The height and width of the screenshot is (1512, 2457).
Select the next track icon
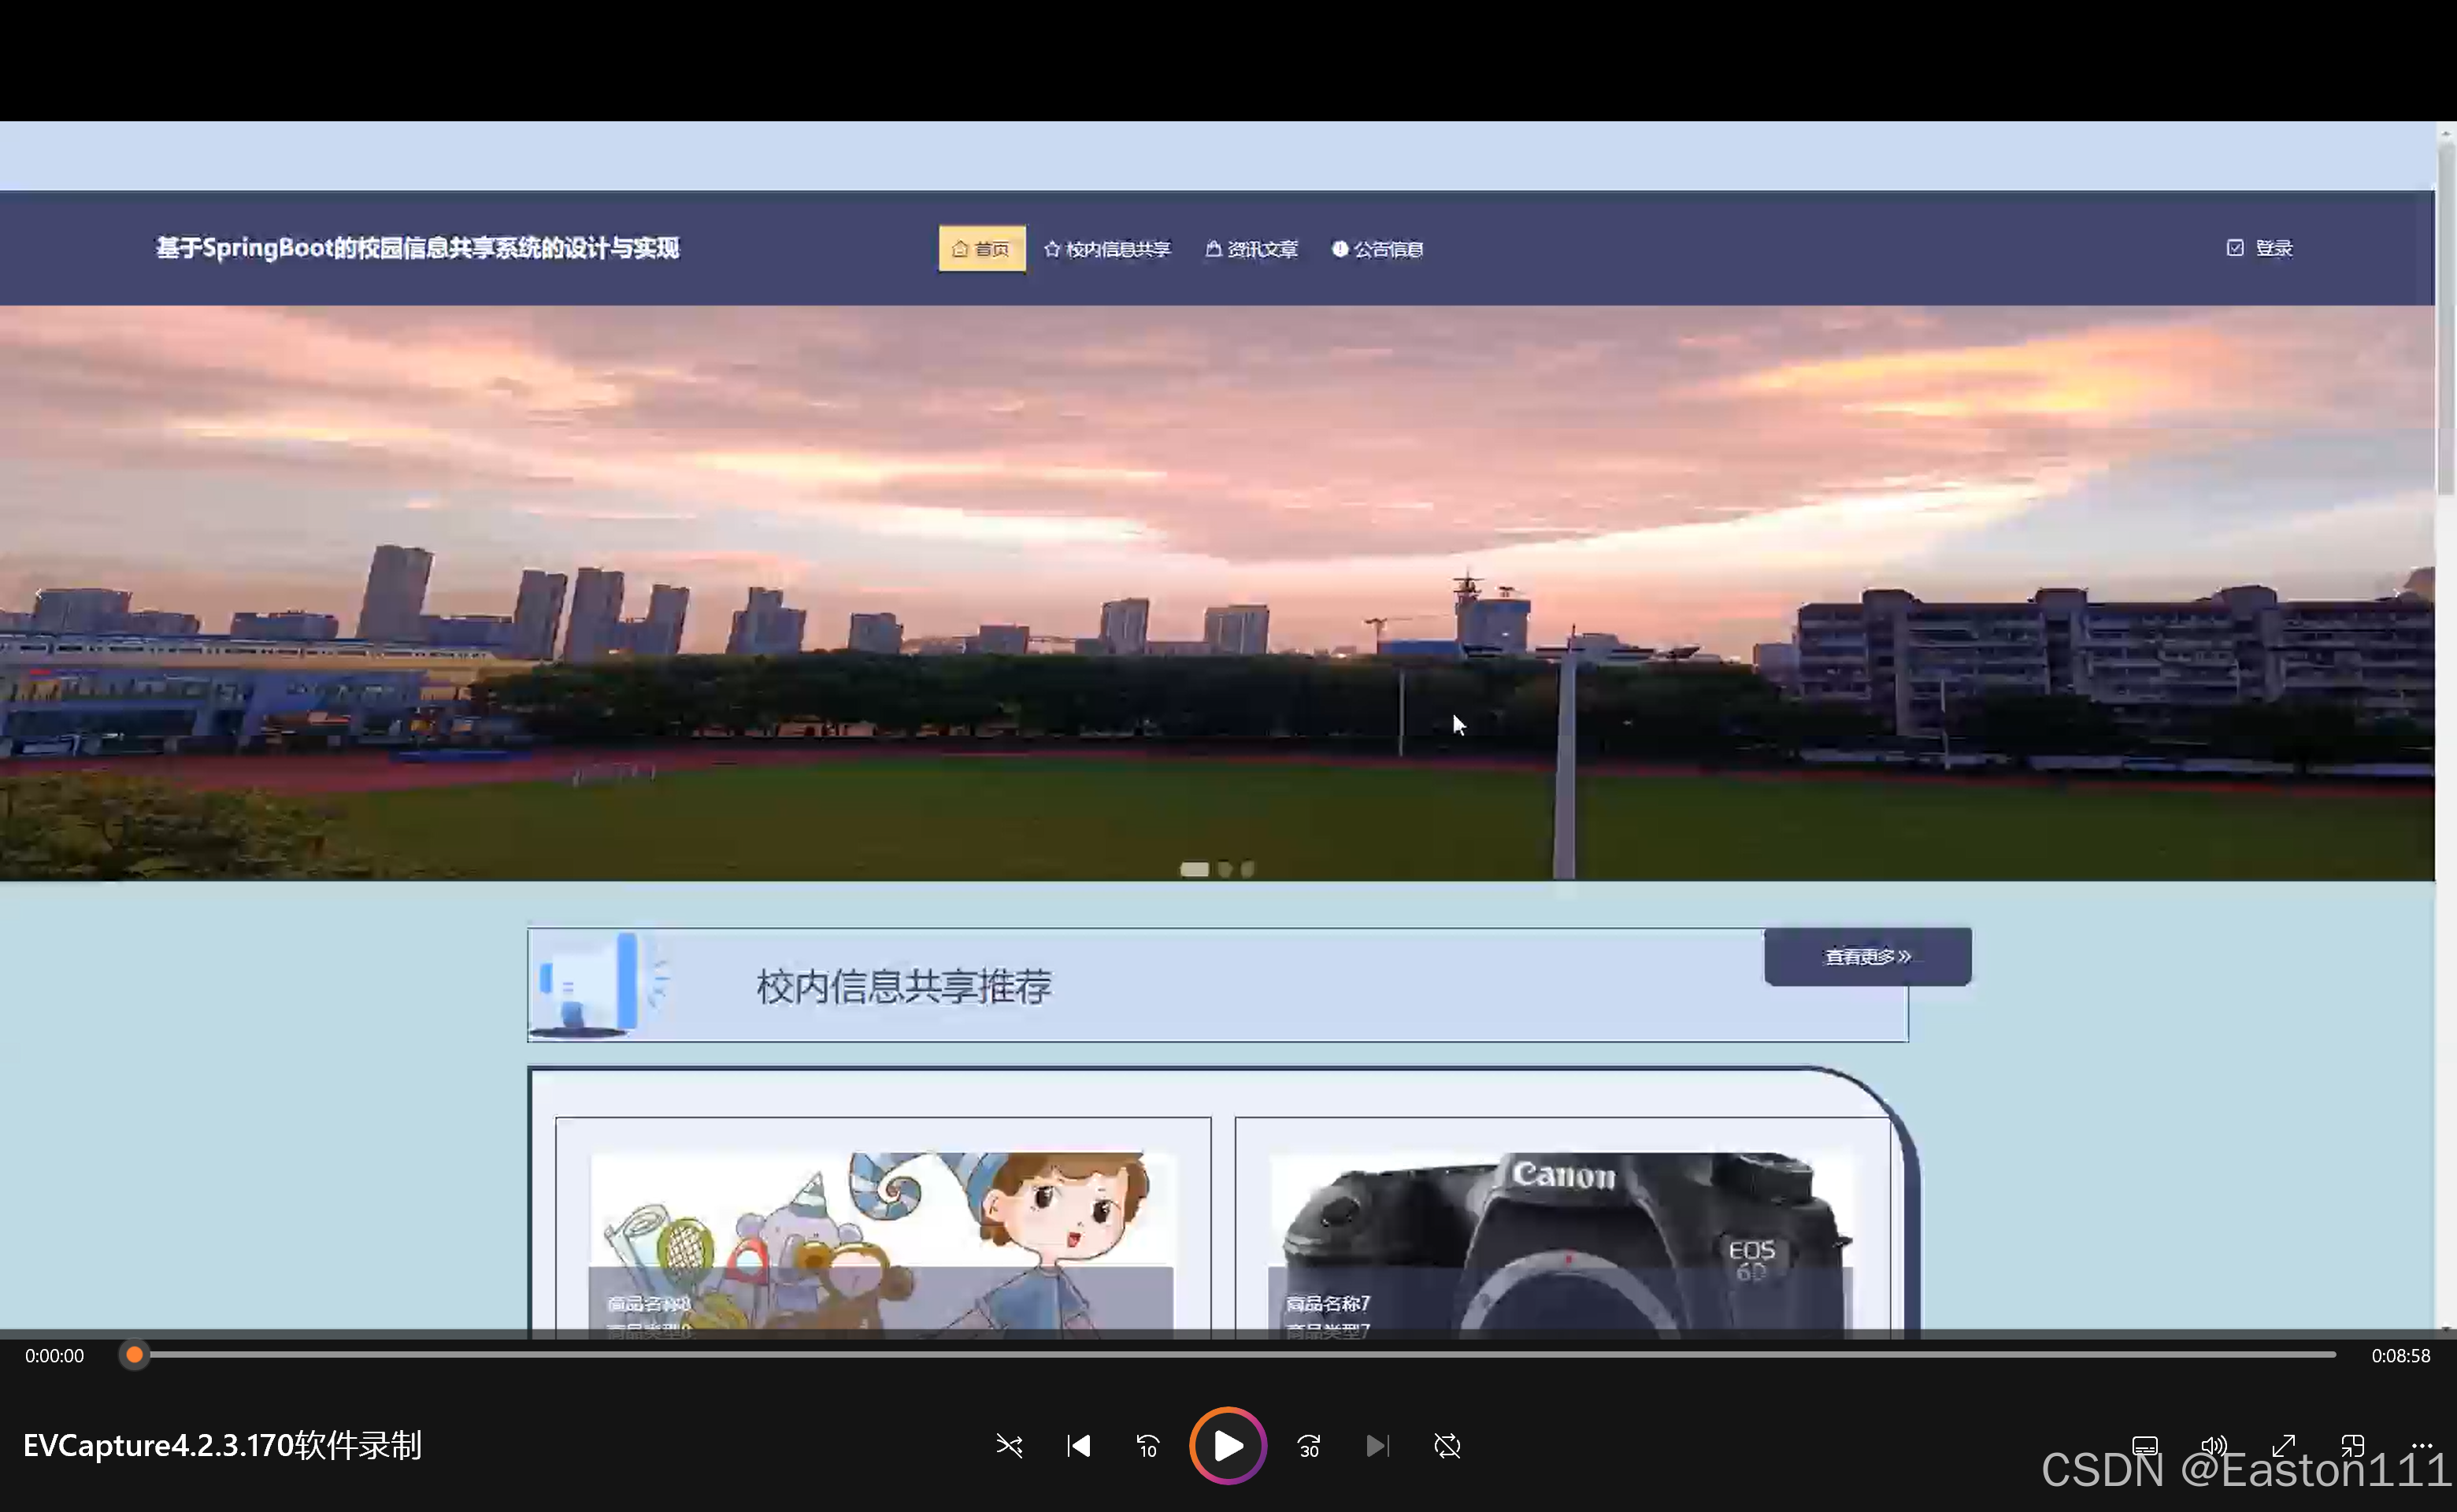pyautogui.click(x=1377, y=1446)
